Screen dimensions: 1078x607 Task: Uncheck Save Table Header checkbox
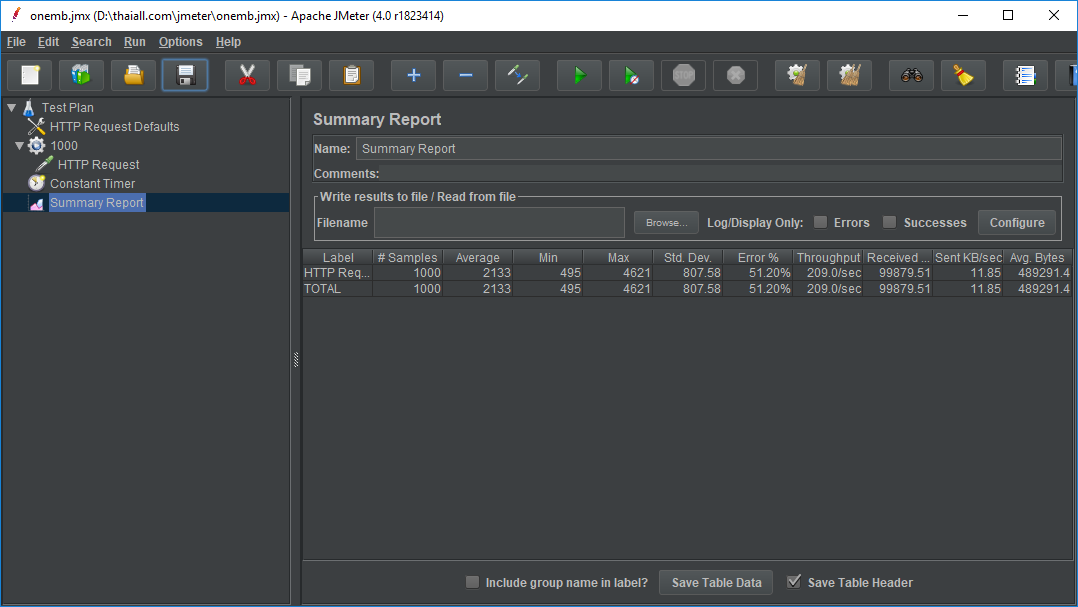pyautogui.click(x=794, y=582)
